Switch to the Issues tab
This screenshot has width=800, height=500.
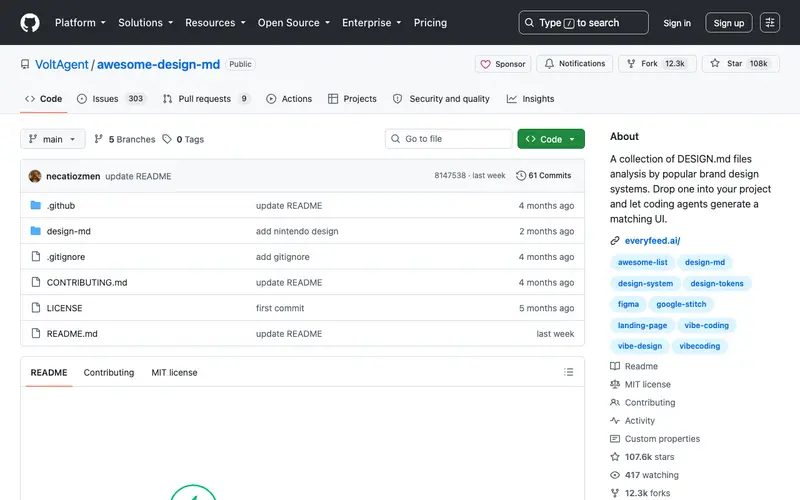click(x=111, y=99)
